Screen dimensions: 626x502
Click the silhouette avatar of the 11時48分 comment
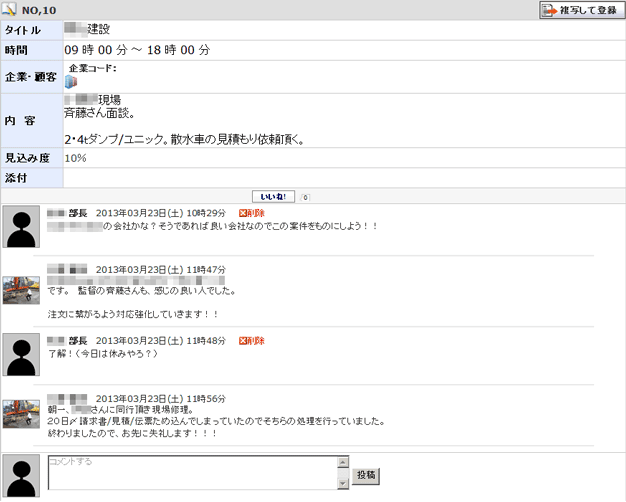(x=21, y=354)
